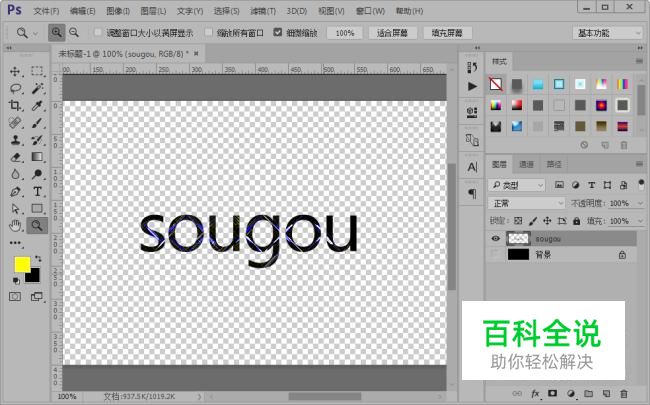The image size is (650, 405).
Task: Select the Healing Brush tool
Action: tap(15, 123)
